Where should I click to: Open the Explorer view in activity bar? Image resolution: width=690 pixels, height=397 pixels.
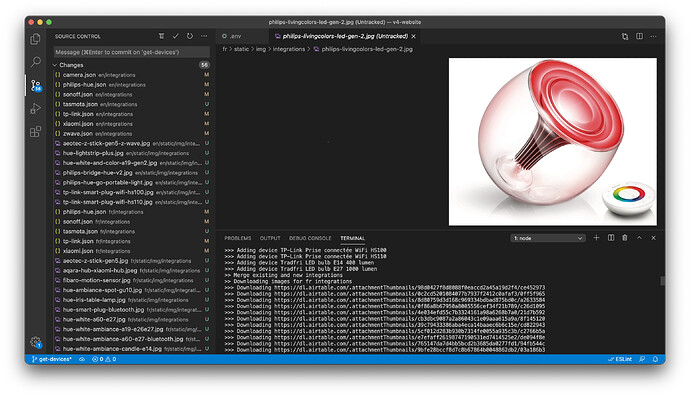point(36,39)
